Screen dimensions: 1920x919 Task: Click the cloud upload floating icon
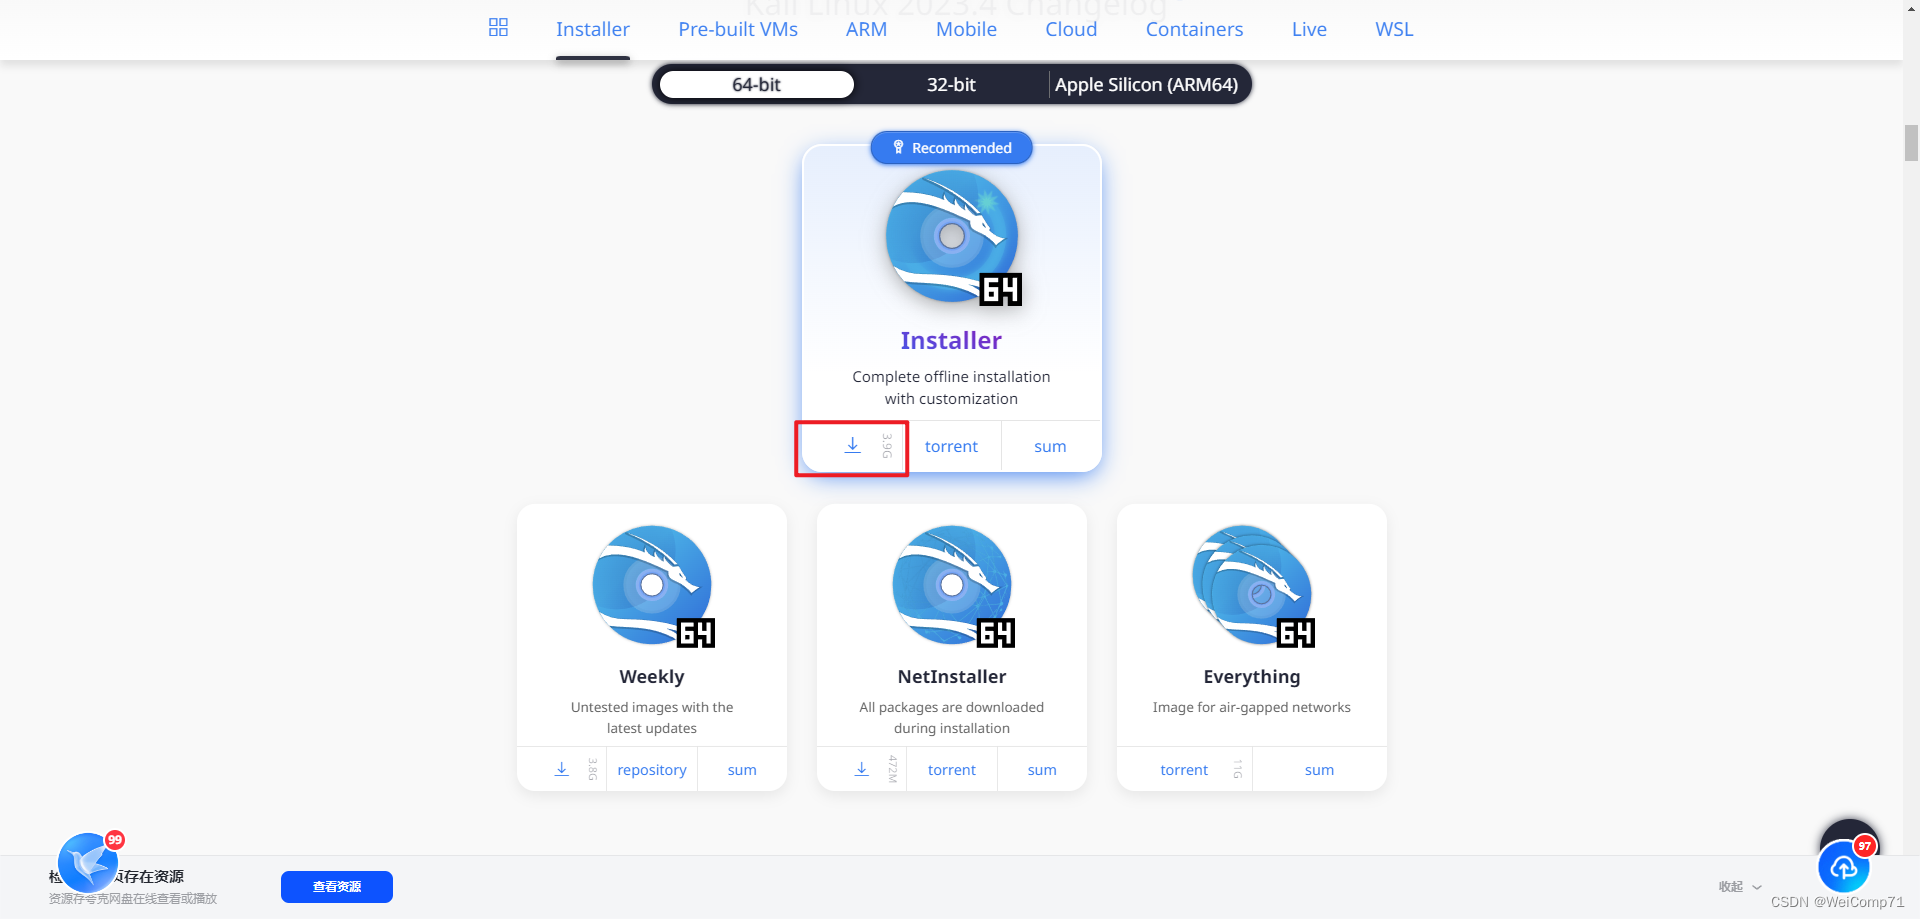pyautogui.click(x=1844, y=866)
